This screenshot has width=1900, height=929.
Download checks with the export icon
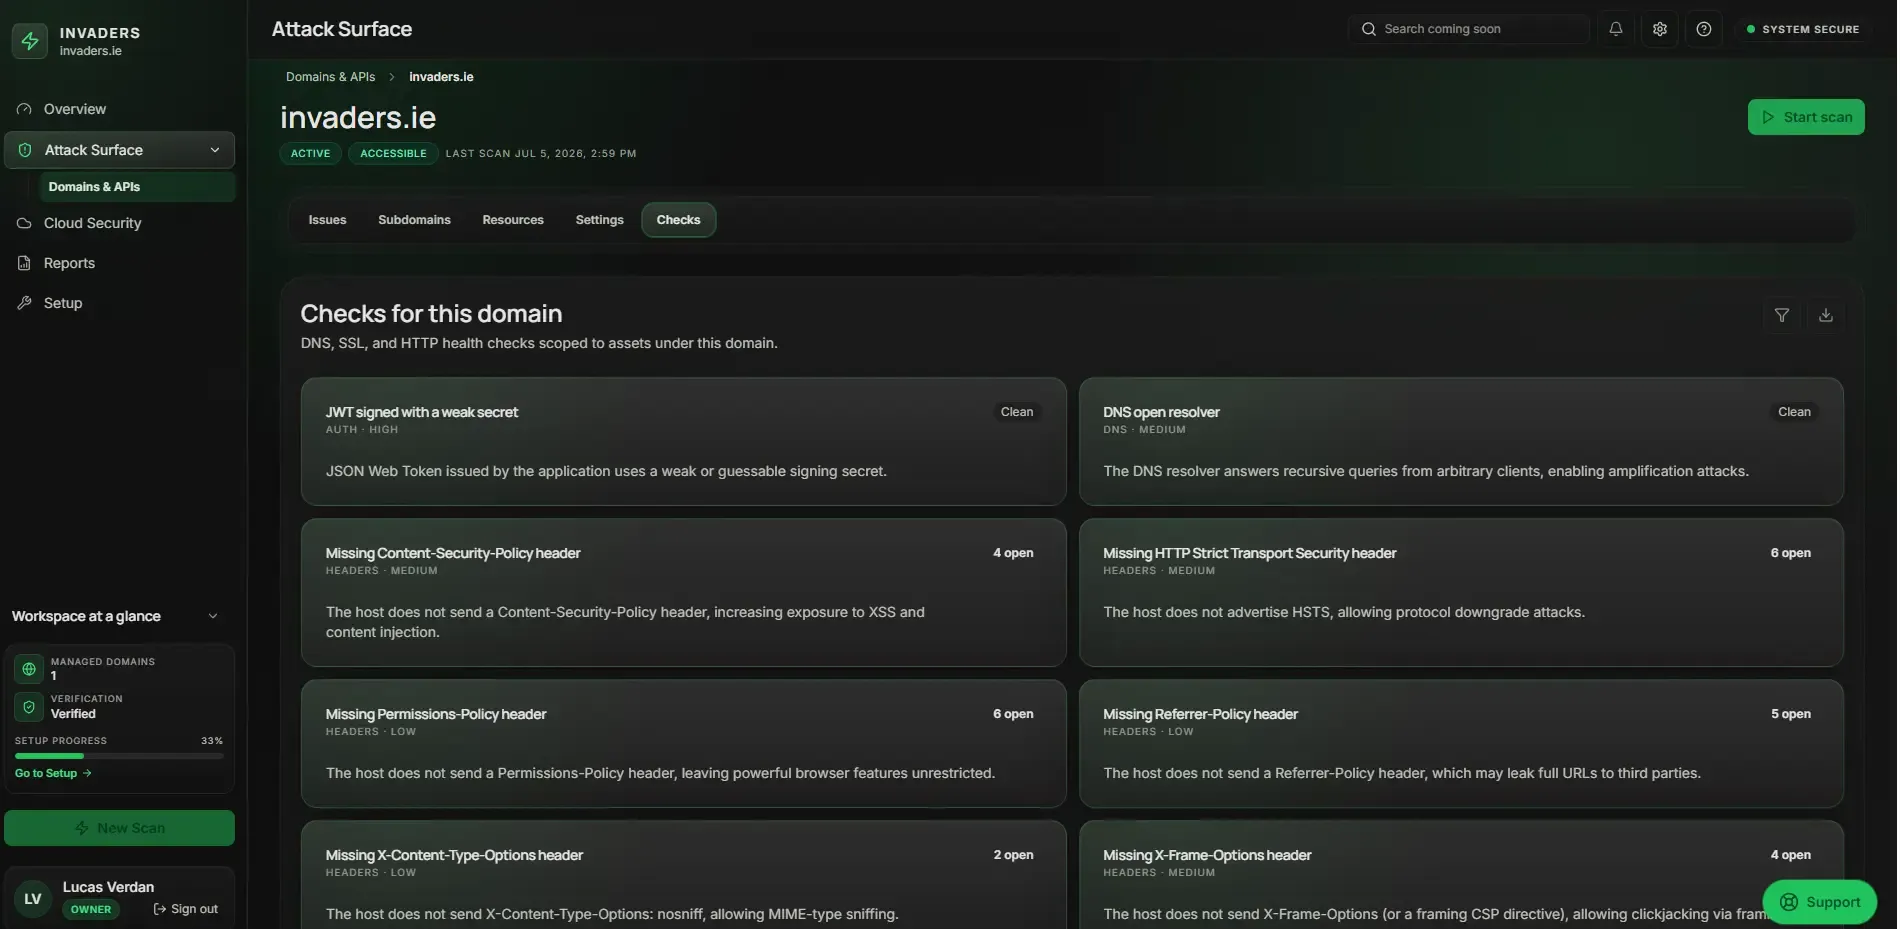coord(1827,315)
